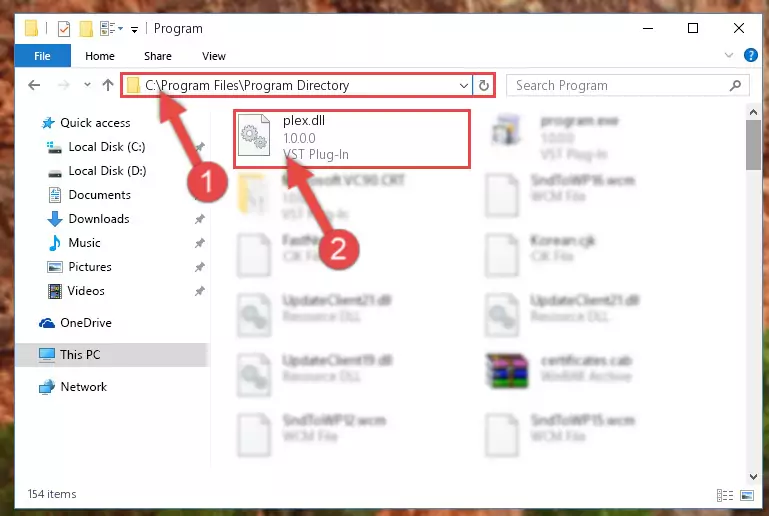Go up one folder level
This screenshot has width=769, height=516.
click(108, 85)
